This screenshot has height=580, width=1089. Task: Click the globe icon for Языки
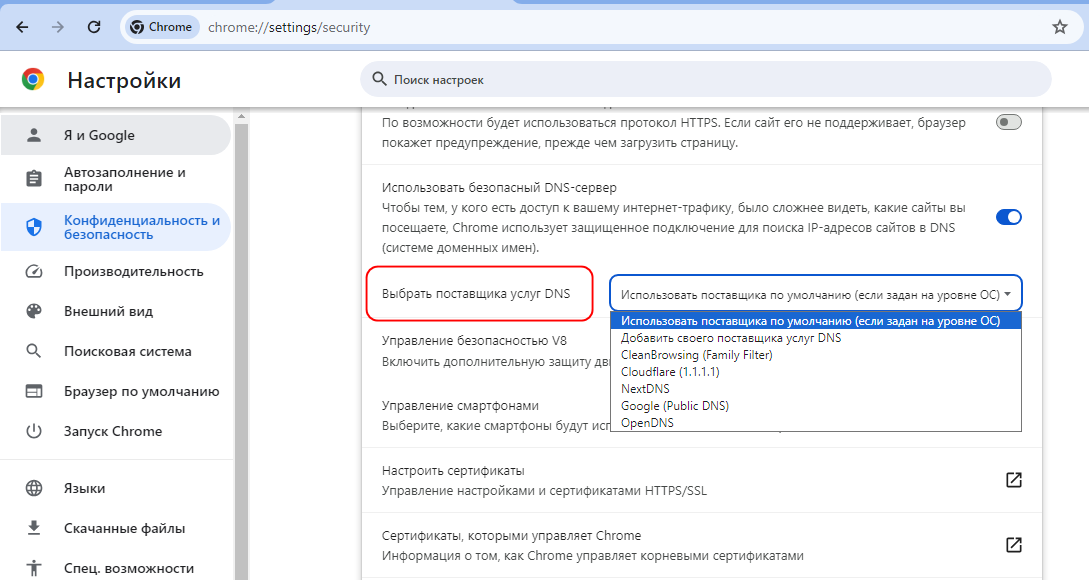[x=33, y=488]
